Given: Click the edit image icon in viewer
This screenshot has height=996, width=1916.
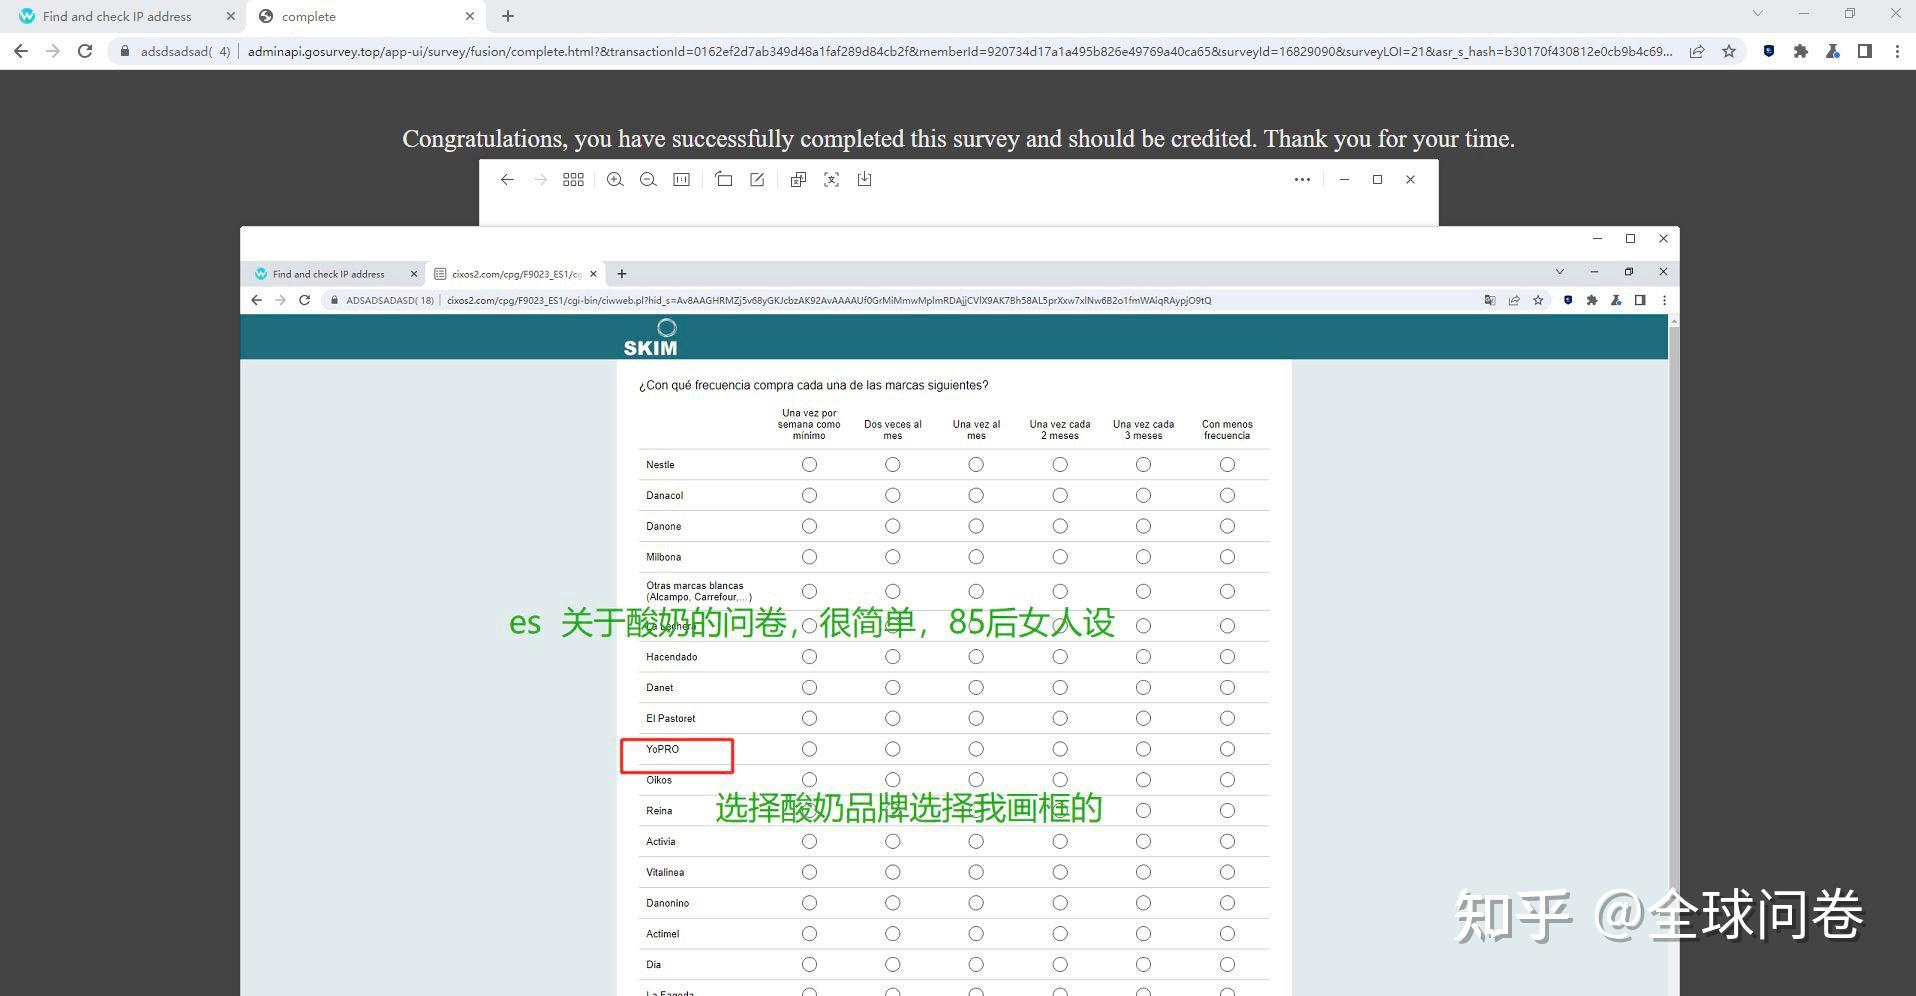Looking at the screenshot, I should click(757, 180).
